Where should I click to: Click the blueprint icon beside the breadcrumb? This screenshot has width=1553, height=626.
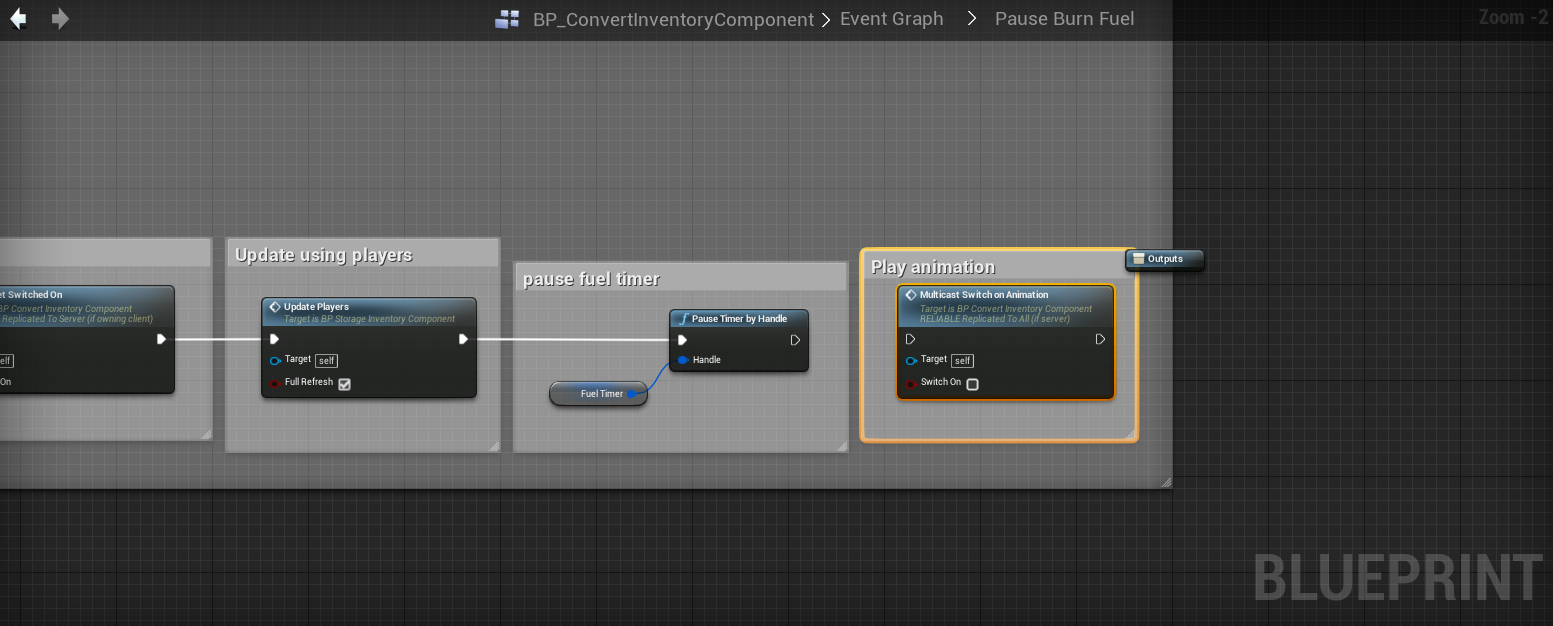(x=508, y=19)
